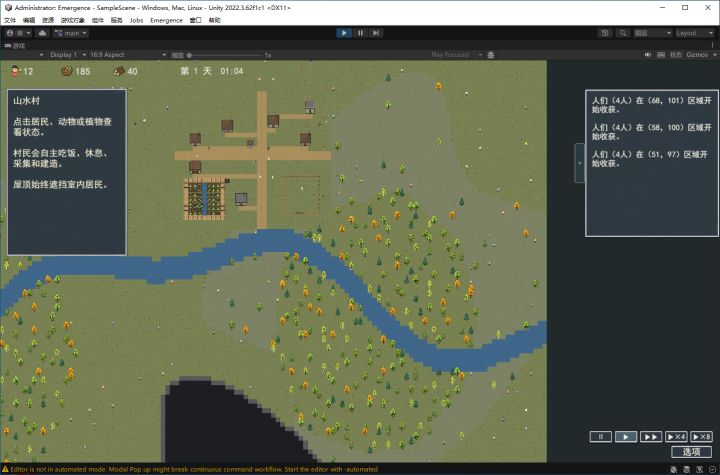Click the food basket resource icon

click(67, 71)
